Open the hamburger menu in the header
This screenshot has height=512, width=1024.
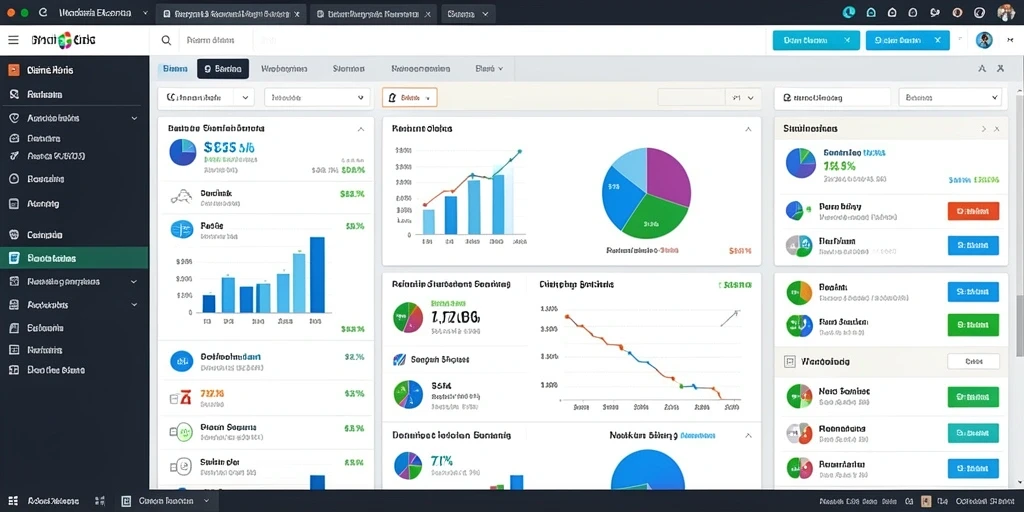click(x=13, y=40)
